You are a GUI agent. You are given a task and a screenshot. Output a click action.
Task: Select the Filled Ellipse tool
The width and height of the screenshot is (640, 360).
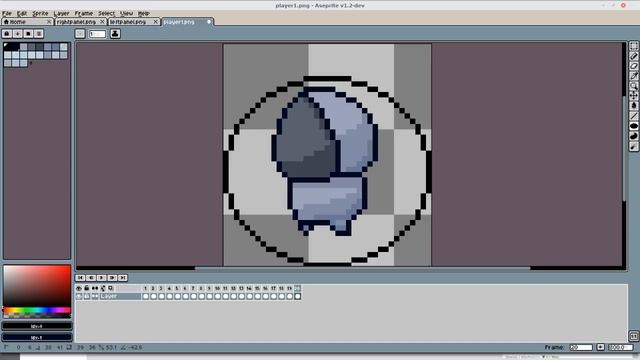pyautogui.click(x=633, y=126)
